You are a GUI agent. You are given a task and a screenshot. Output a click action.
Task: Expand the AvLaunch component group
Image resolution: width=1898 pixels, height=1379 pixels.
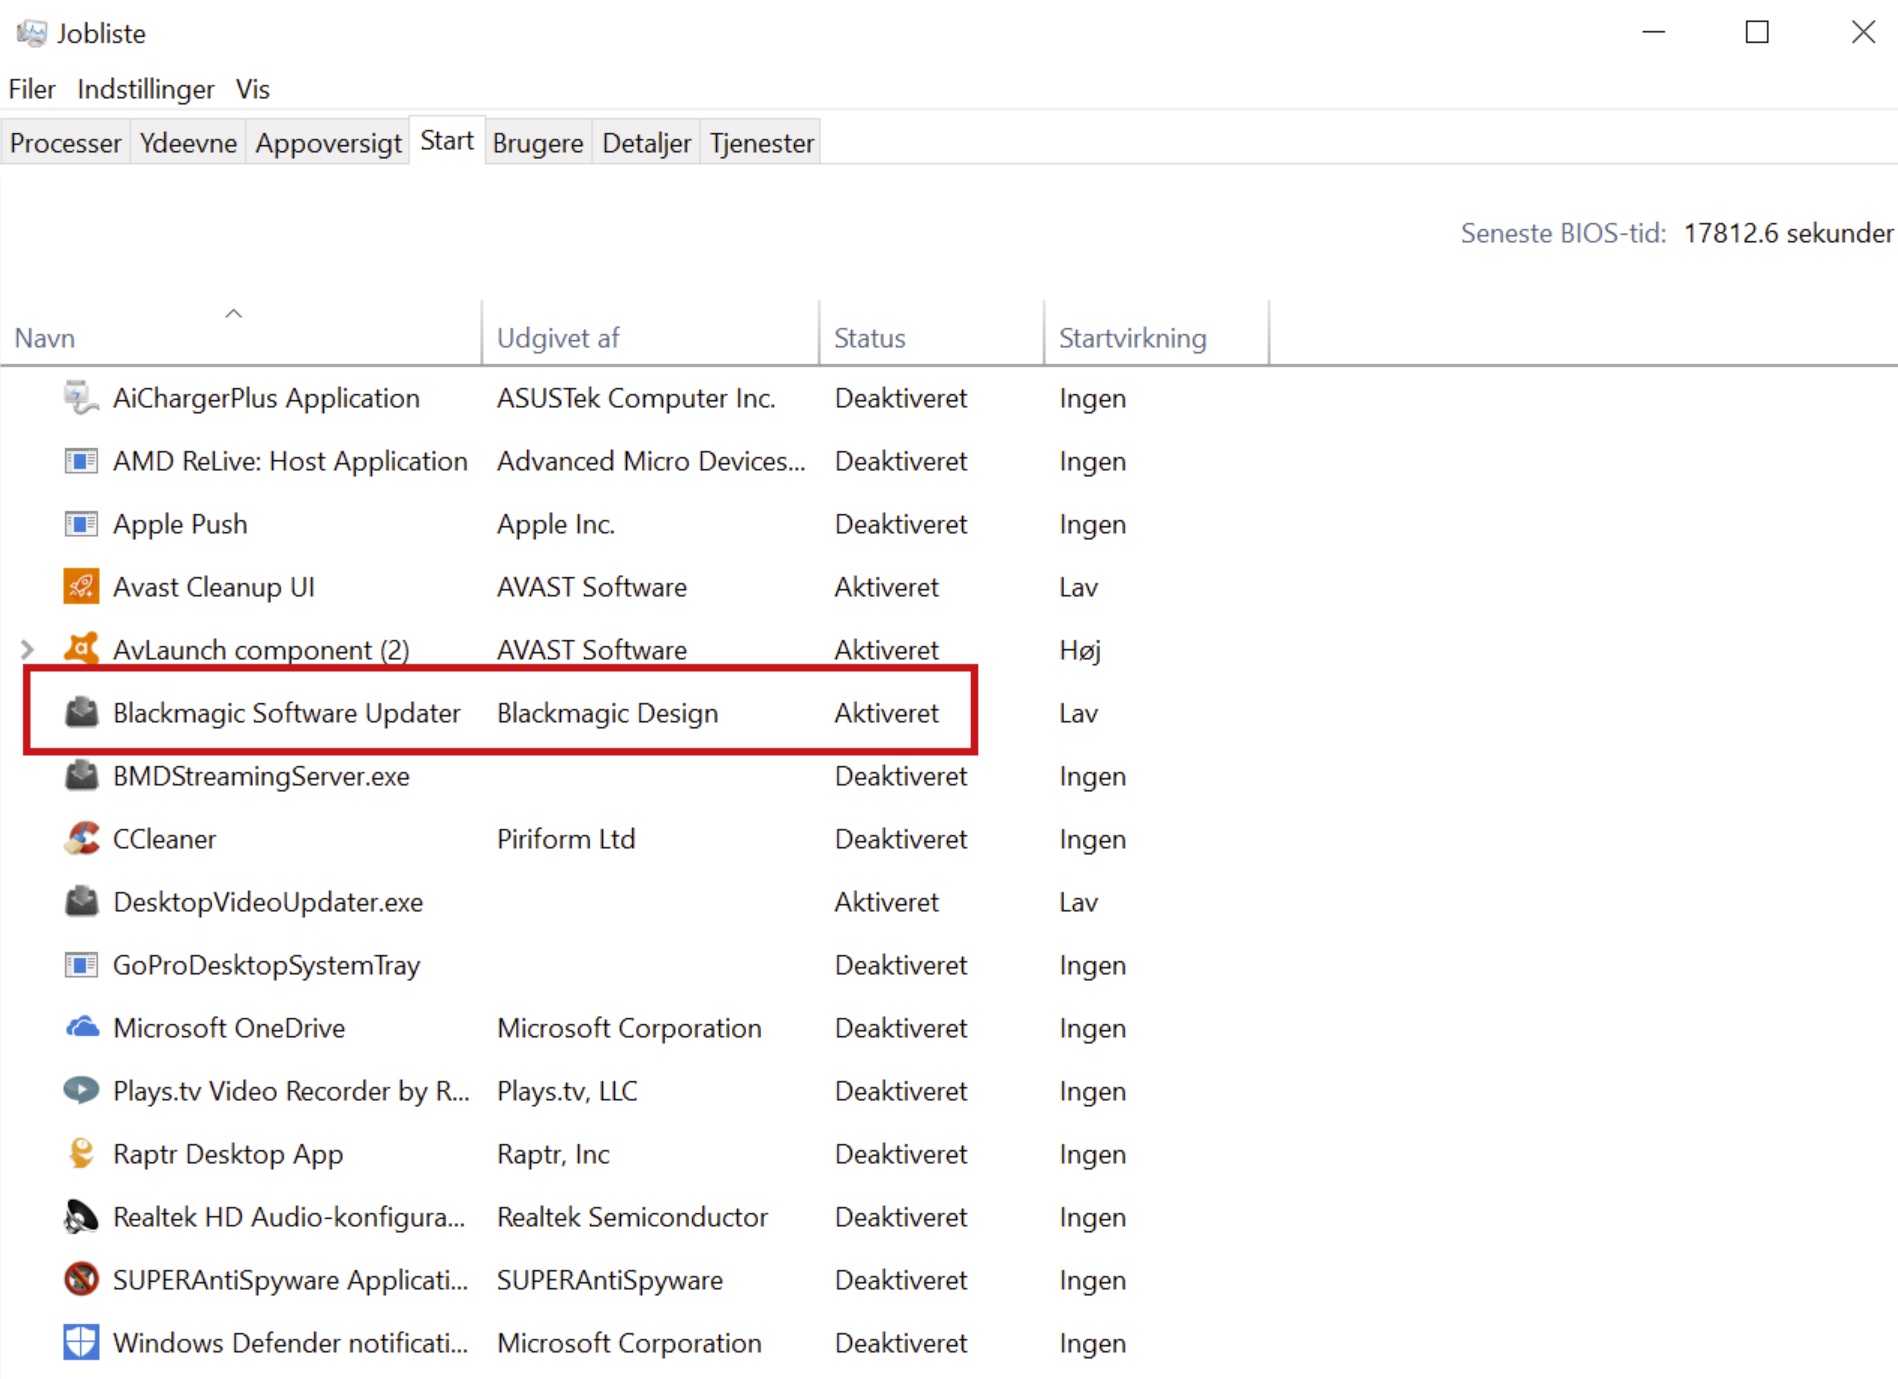point(28,650)
